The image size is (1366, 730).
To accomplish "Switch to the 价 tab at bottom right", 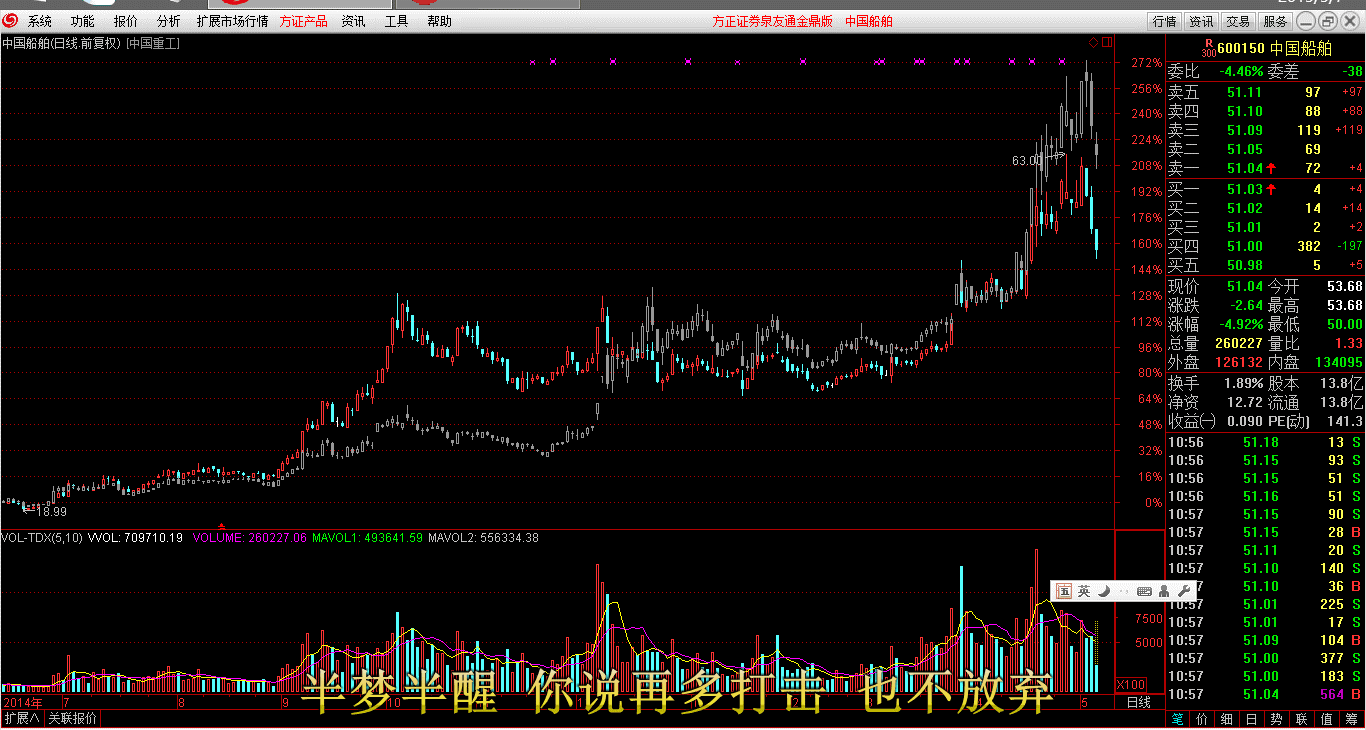I will (x=1201, y=719).
